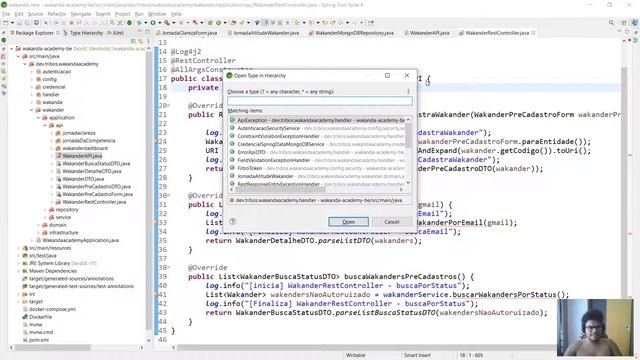Collapse the wakander package
Image resolution: width=640 pixels, height=360 pixels.
click(x=32, y=110)
